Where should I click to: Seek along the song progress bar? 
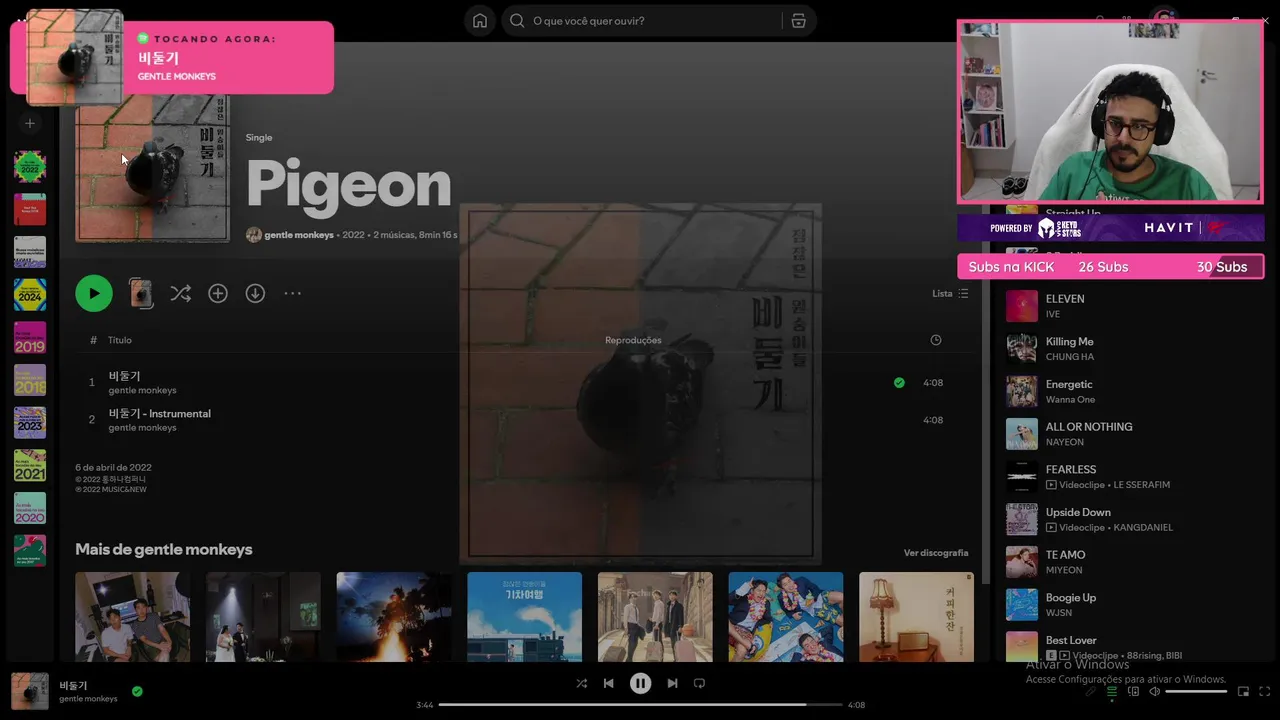640,704
